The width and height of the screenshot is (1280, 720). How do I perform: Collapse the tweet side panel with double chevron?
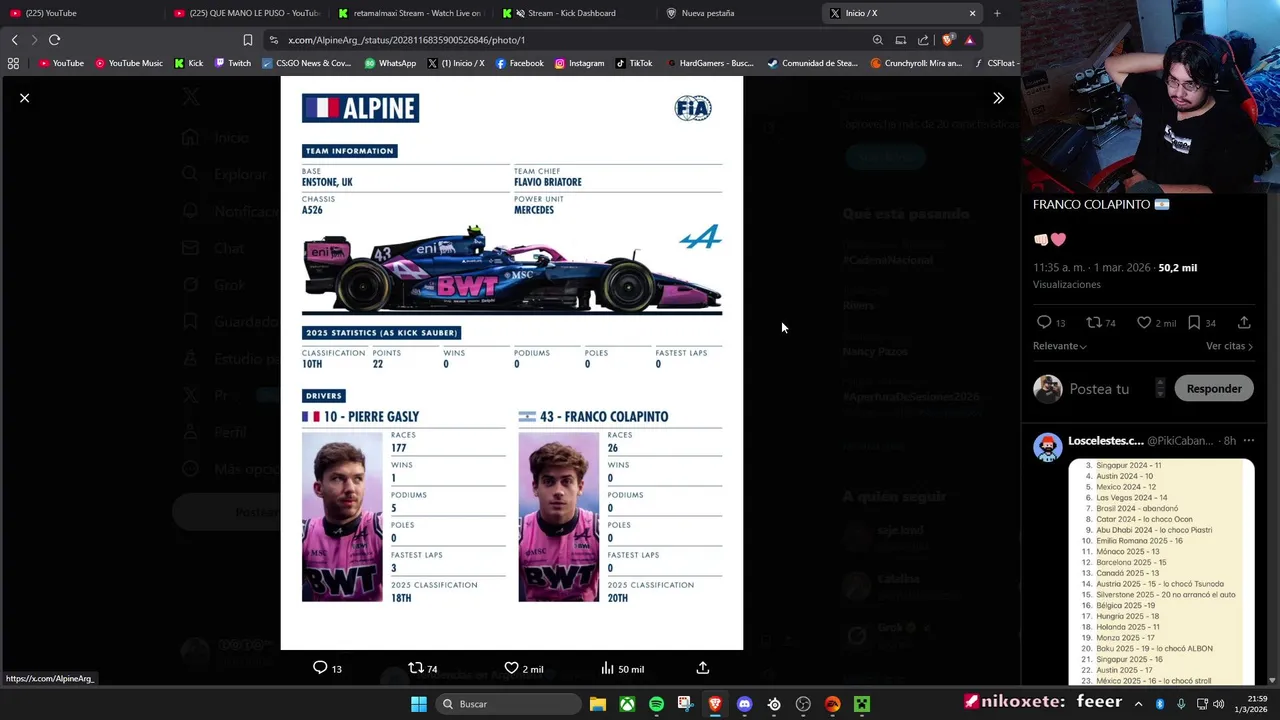[x=998, y=98]
